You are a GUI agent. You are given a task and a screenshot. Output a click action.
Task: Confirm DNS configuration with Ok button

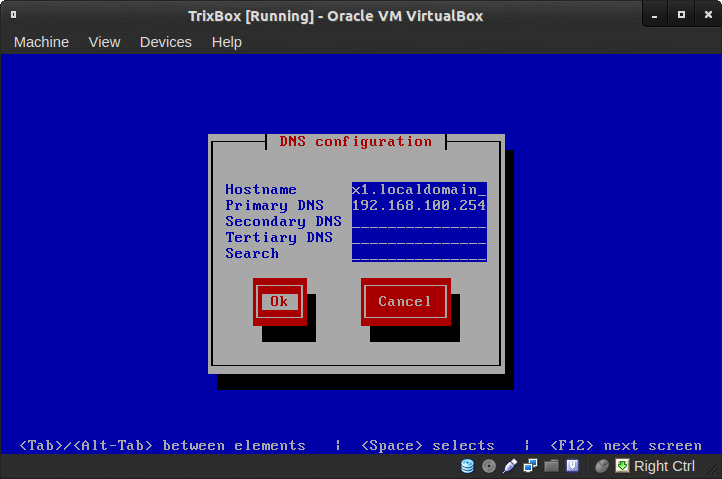pyautogui.click(x=279, y=302)
